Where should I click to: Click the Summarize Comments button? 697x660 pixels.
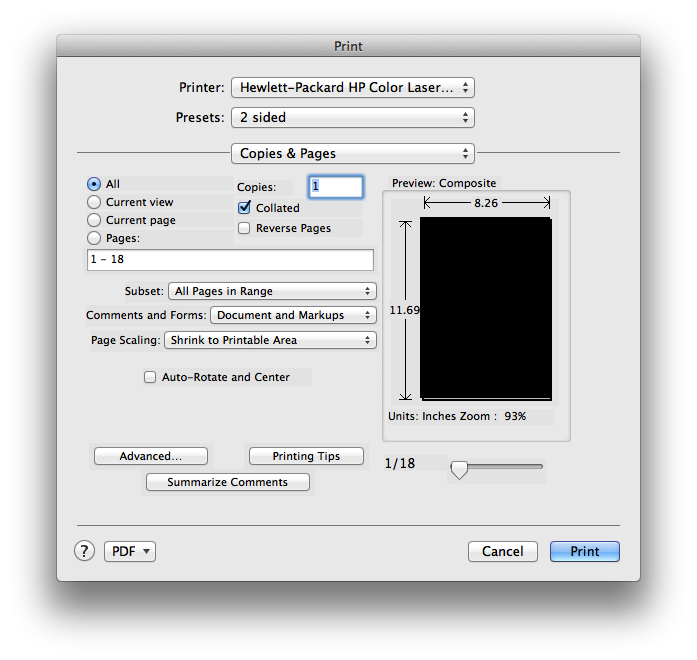pyautogui.click(x=228, y=482)
